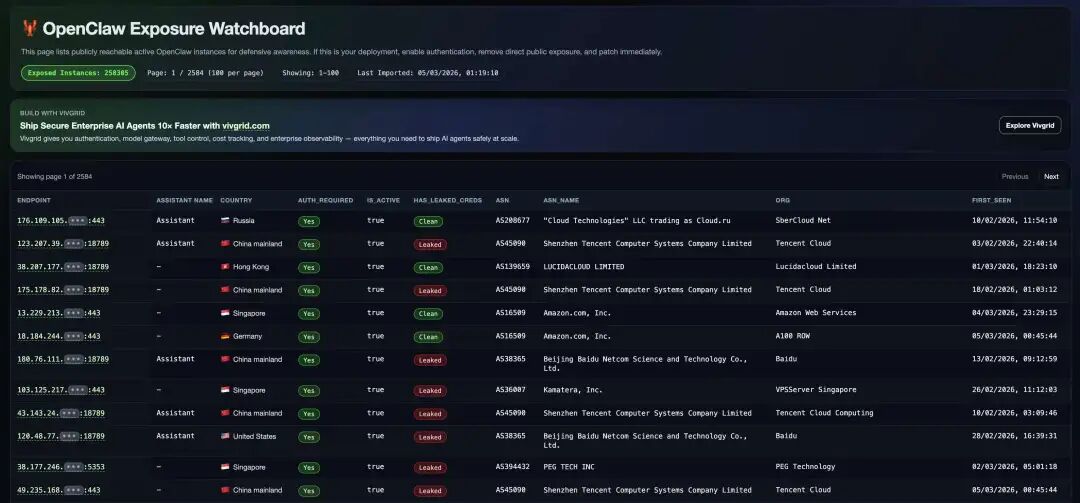Open endpoint 176.109.105 on port 443
1080x503 pixels.
pyautogui.click(x=61, y=220)
